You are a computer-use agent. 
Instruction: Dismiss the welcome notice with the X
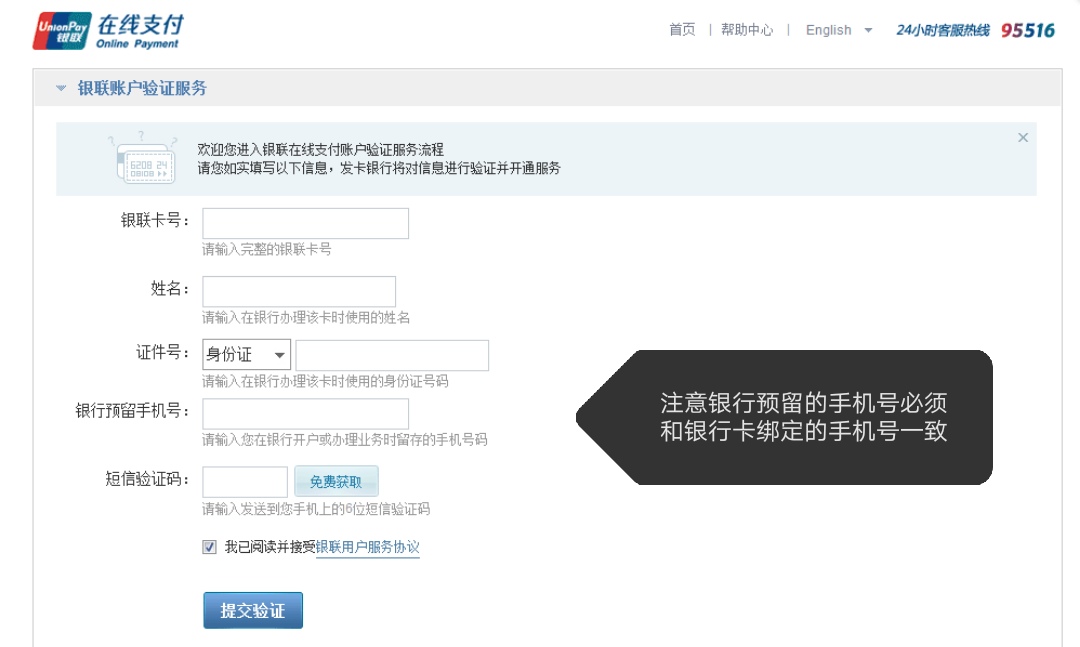click(x=1023, y=137)
